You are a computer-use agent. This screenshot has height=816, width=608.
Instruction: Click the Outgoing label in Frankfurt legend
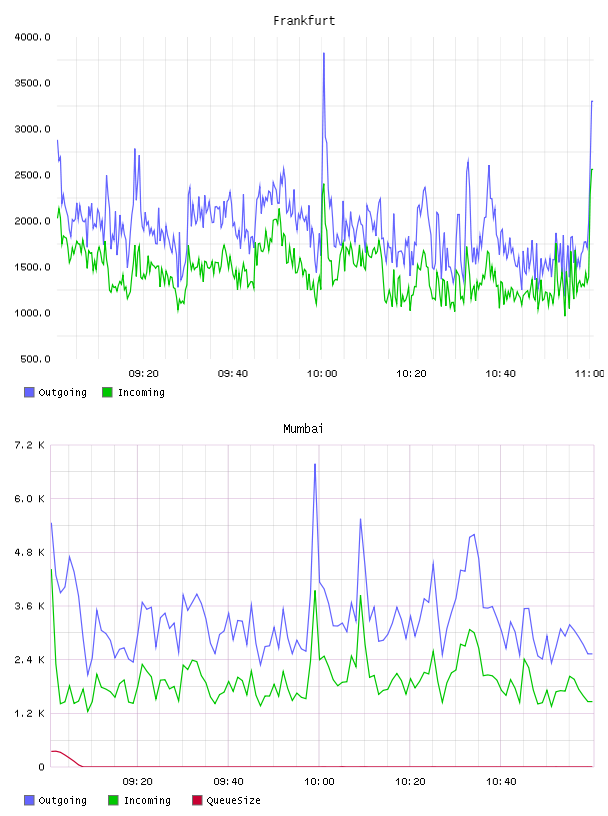(62, 392)
